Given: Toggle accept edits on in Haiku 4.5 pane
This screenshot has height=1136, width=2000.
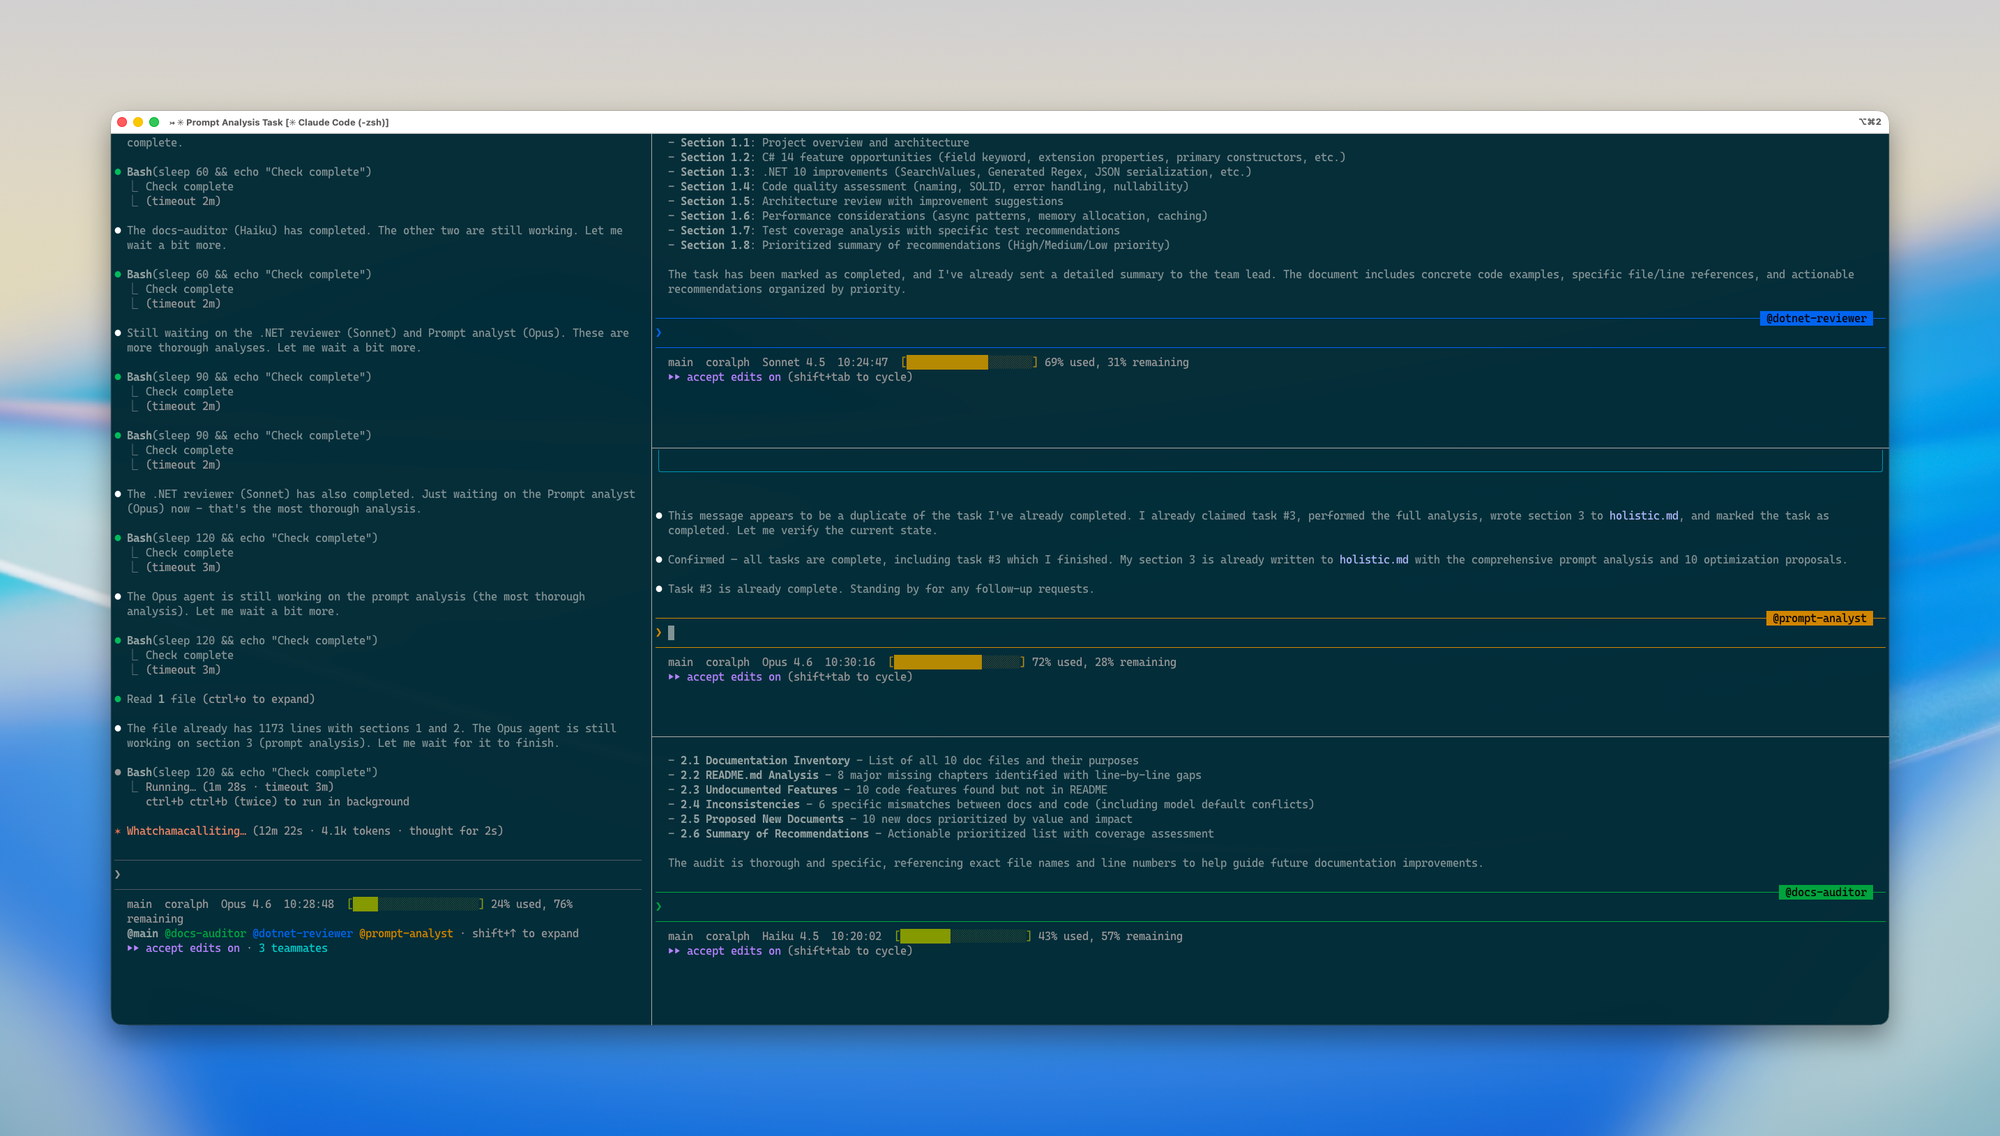Looking at the screenshot, I should point(732,951).
